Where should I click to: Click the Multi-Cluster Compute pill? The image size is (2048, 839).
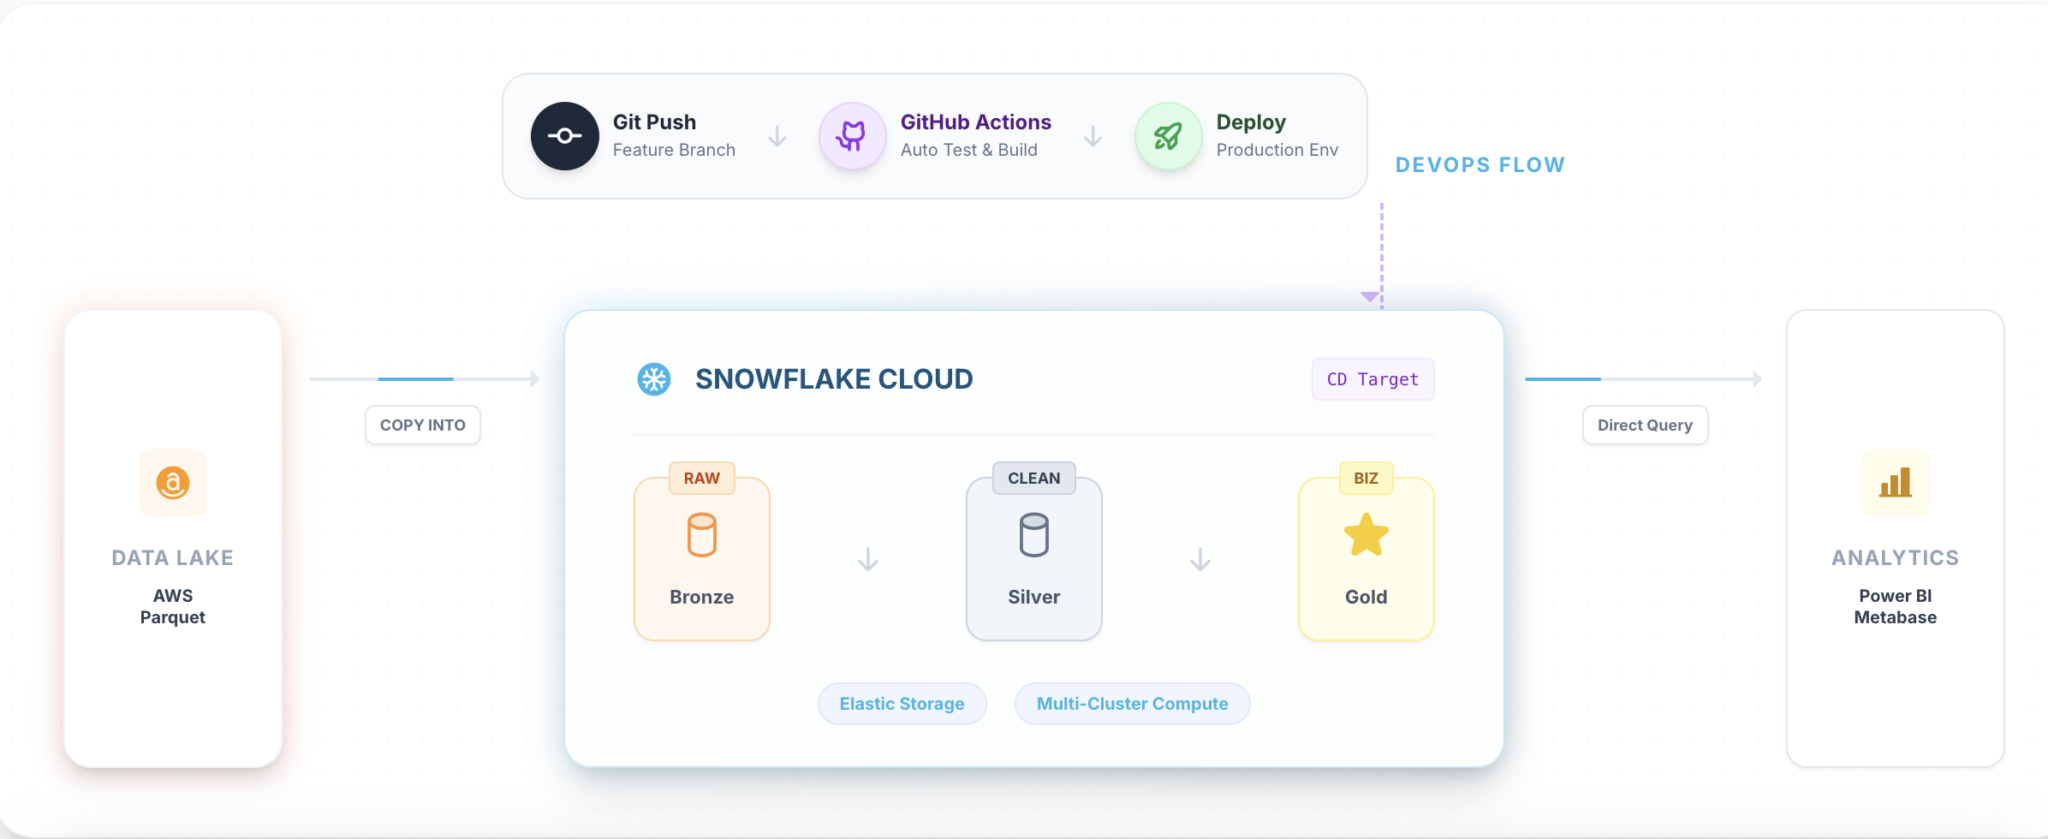[x=1132, y=704]
